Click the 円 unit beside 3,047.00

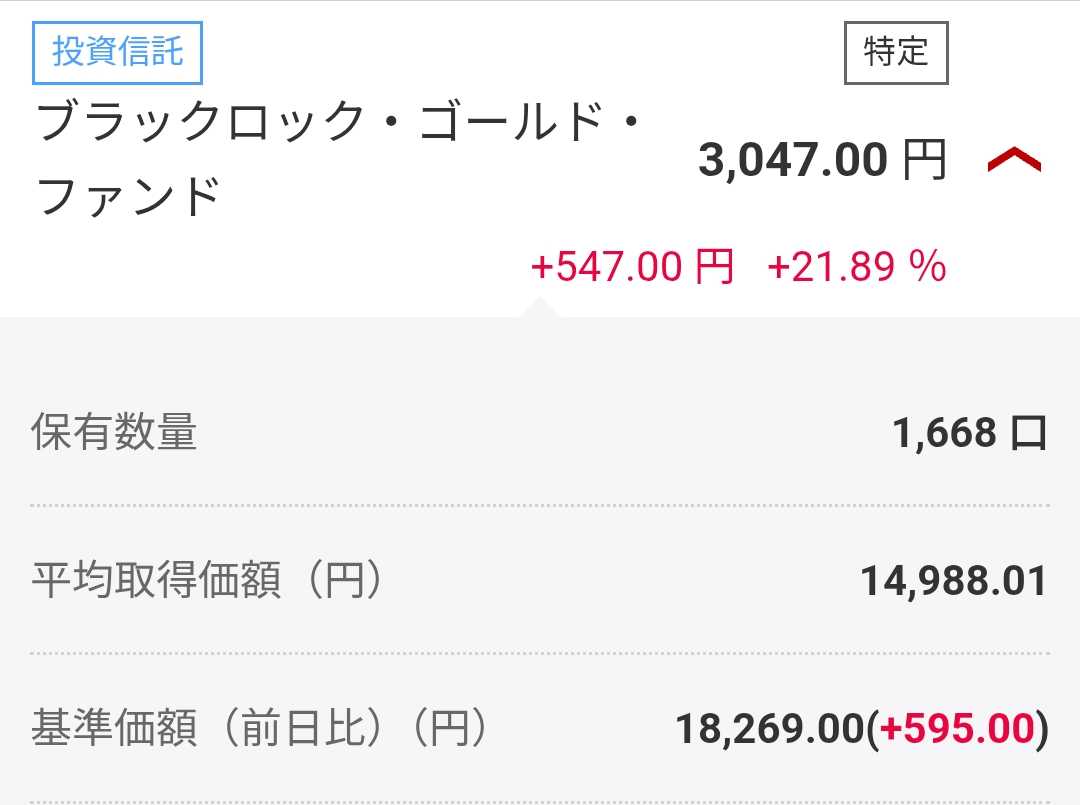click(924, 160)
